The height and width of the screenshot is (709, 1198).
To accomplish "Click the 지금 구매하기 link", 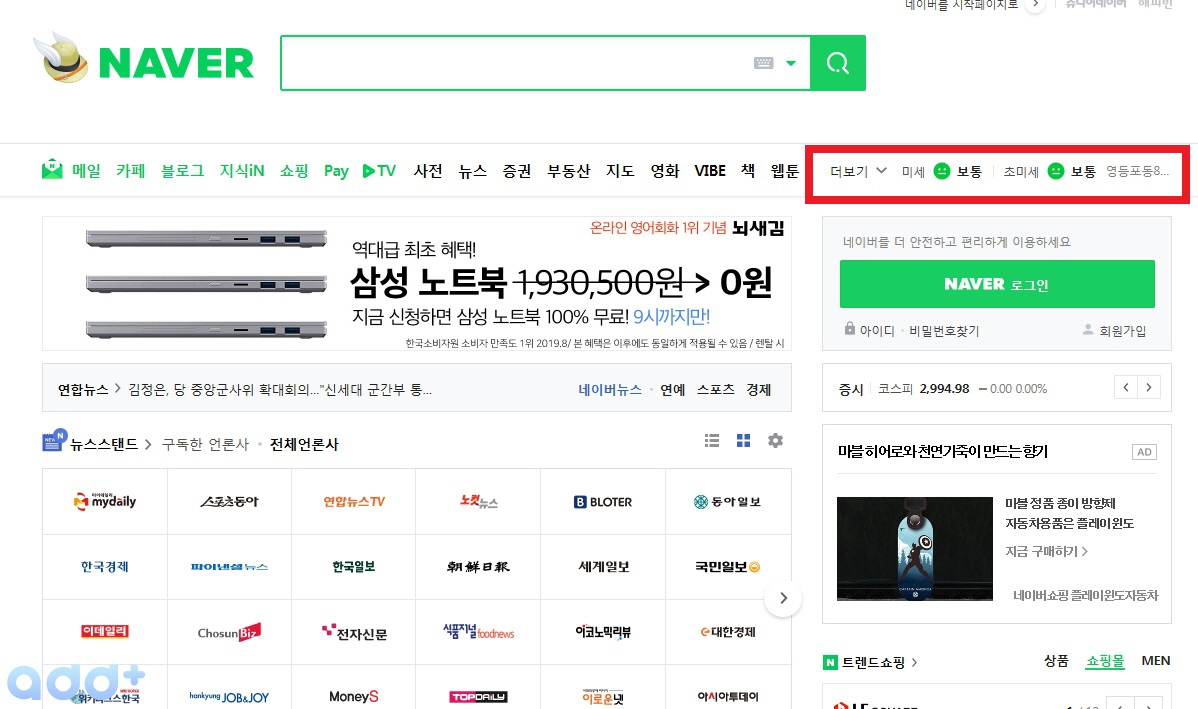I will pyautogui.click(x=1046, y=551).
